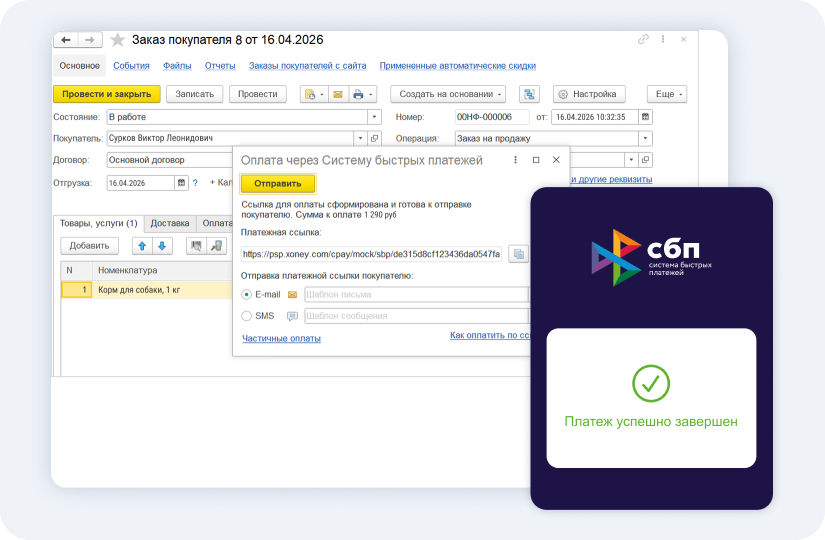Expand the Операция dropdown arrow

coord(646,138)
